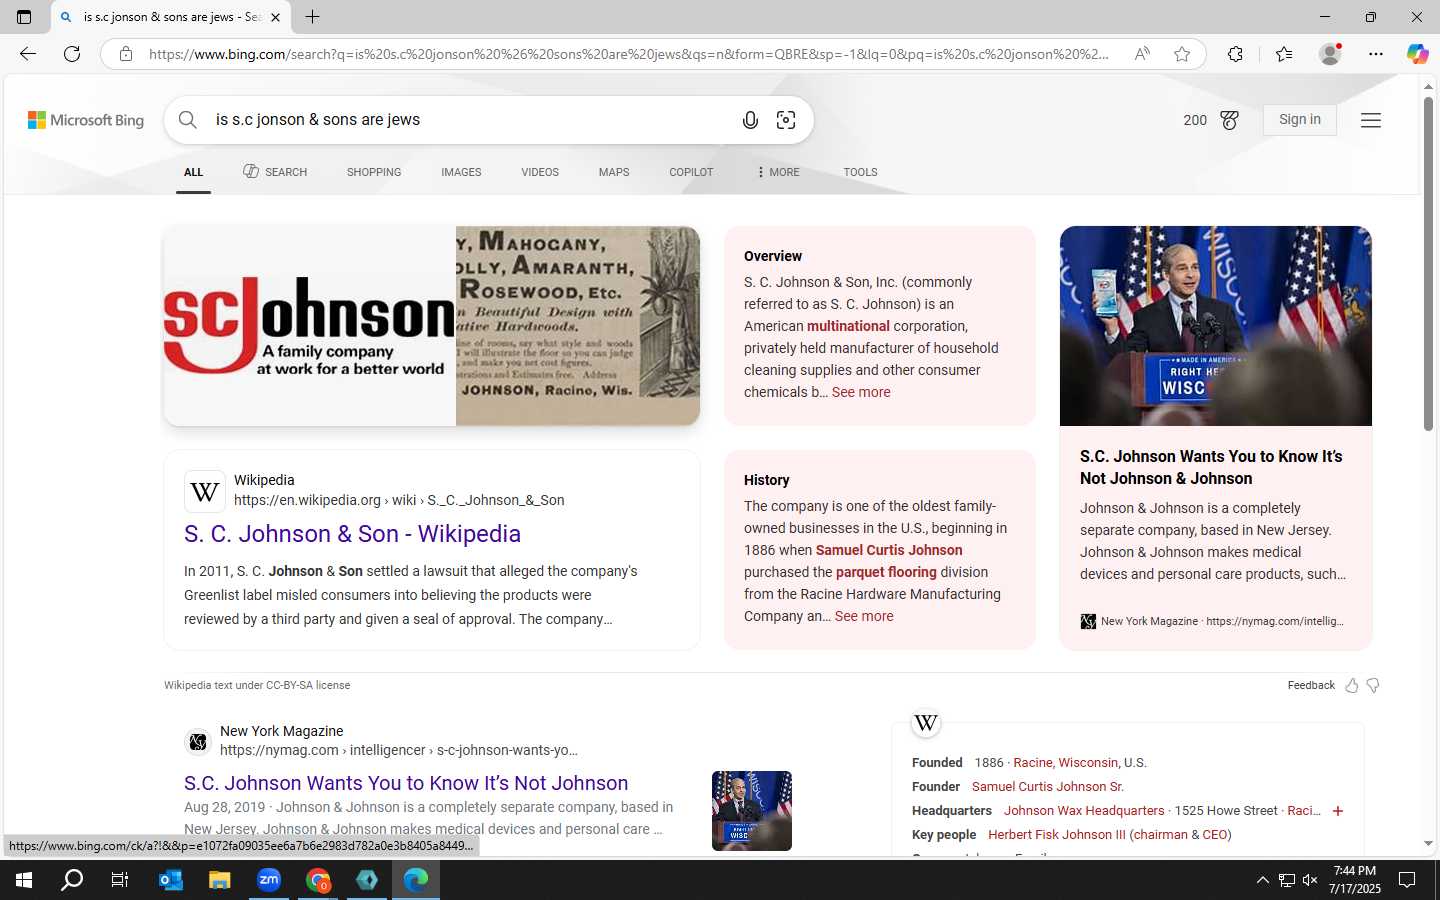Select the ALL results tab
Viewport: 1440px width, 900px height.
(193, 172)
